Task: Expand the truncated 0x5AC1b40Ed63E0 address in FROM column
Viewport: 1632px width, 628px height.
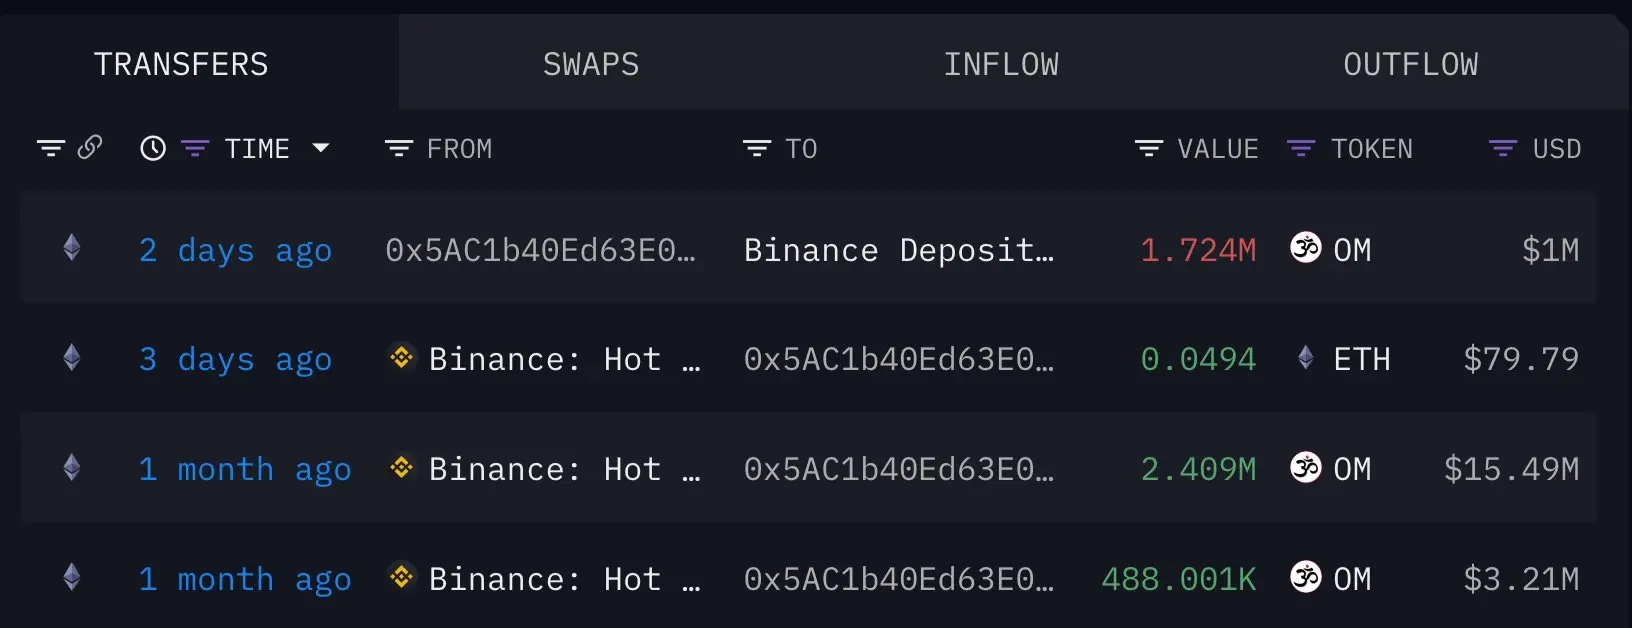Action: click(x=541, y=250)
